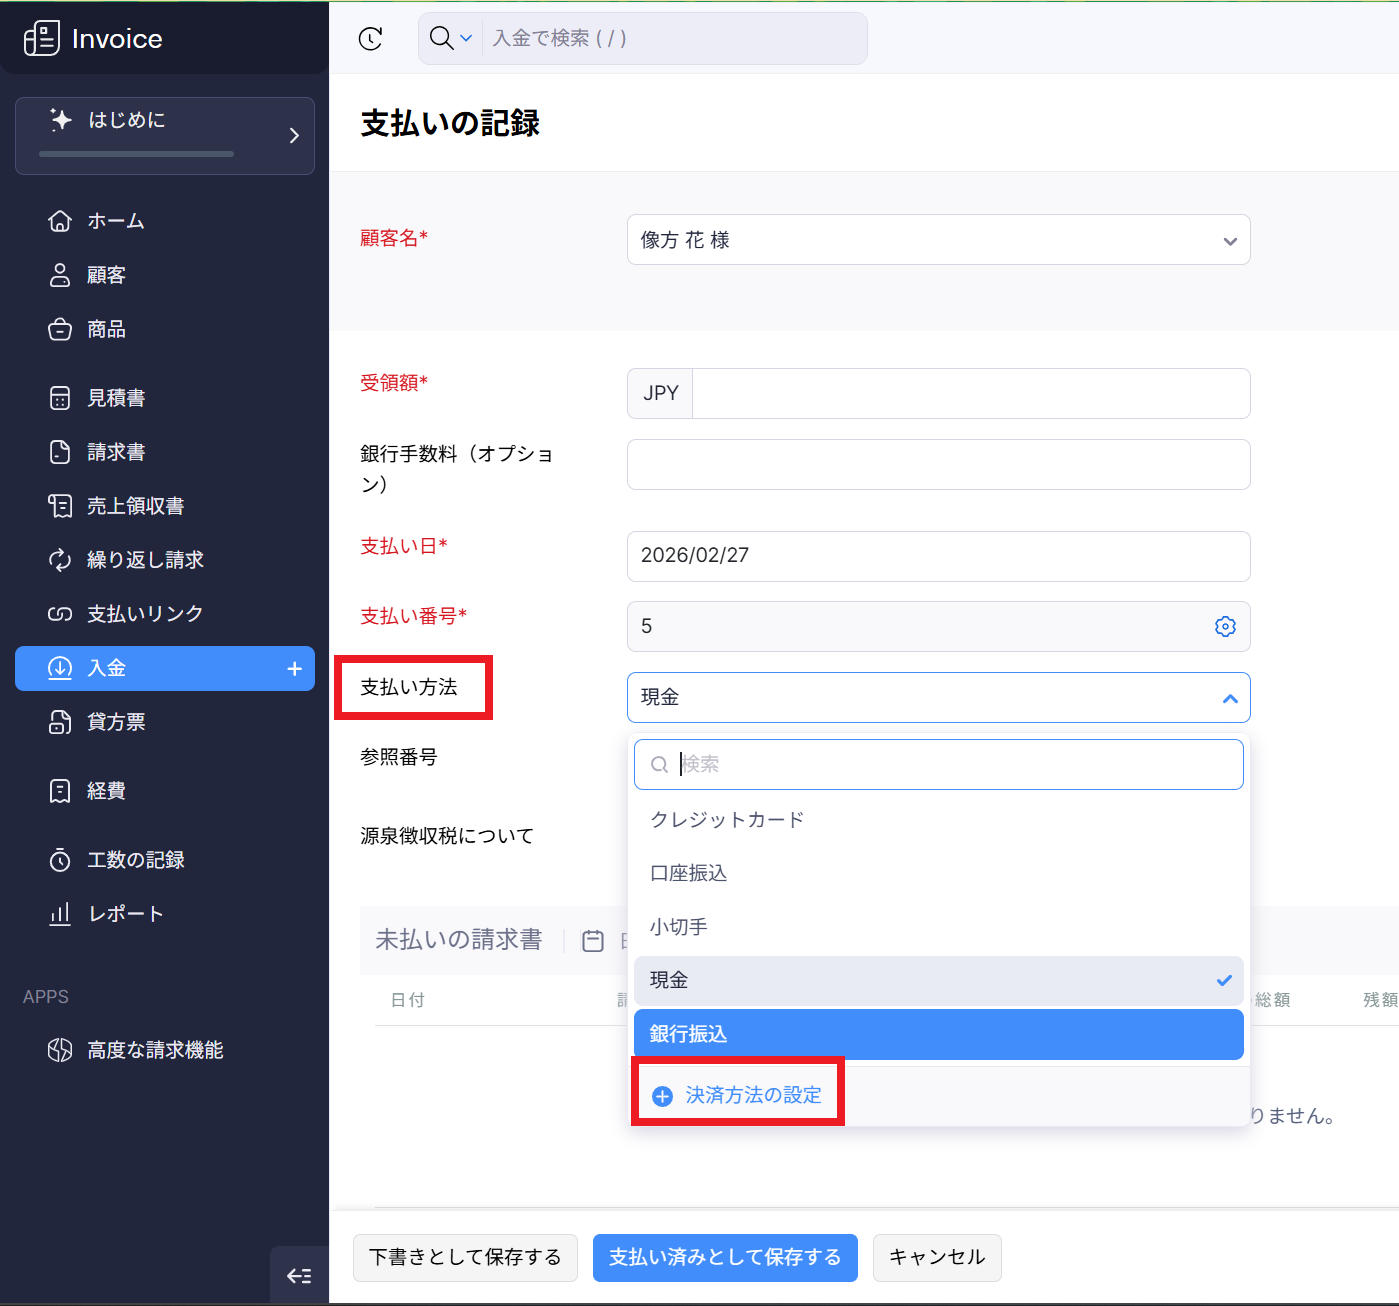Click the plus icon beside 入金
This screenshot has height=1306, width=1399.
(294, 669)
